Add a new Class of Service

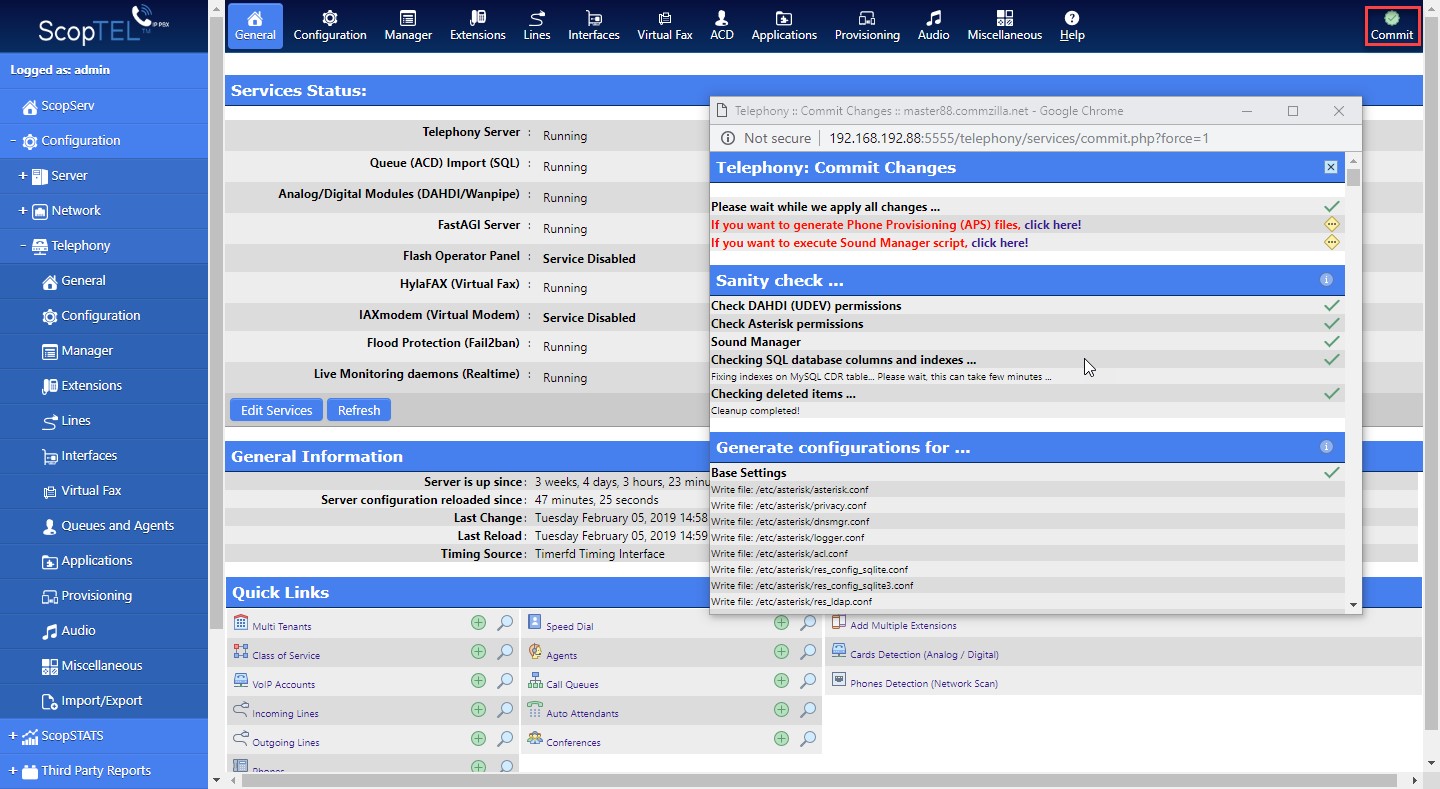click(478, 652)
